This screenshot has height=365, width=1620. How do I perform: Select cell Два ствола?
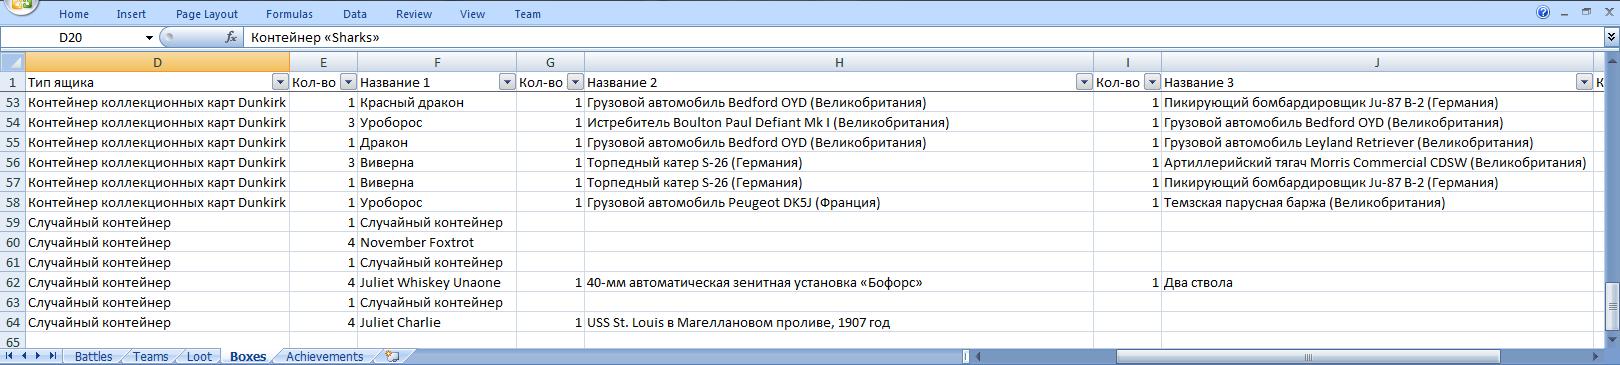click(x=1377, y=282)
